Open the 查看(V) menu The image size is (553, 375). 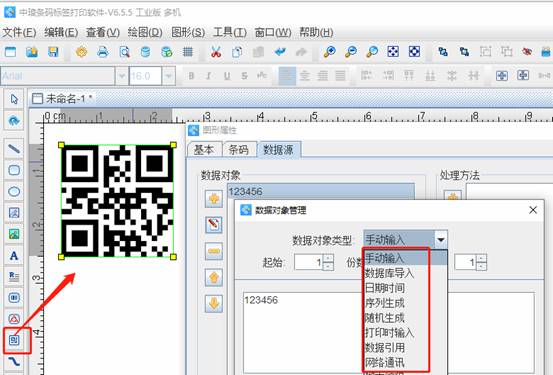pyautogui.click(x=103, y=32)
